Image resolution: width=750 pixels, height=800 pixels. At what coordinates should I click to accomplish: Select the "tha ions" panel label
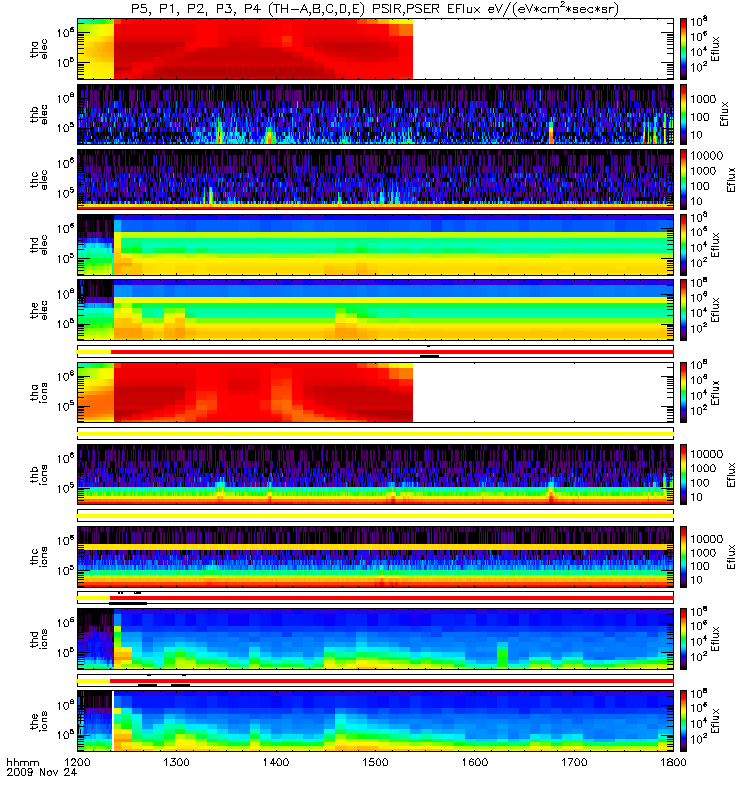[x=39, y=392]
